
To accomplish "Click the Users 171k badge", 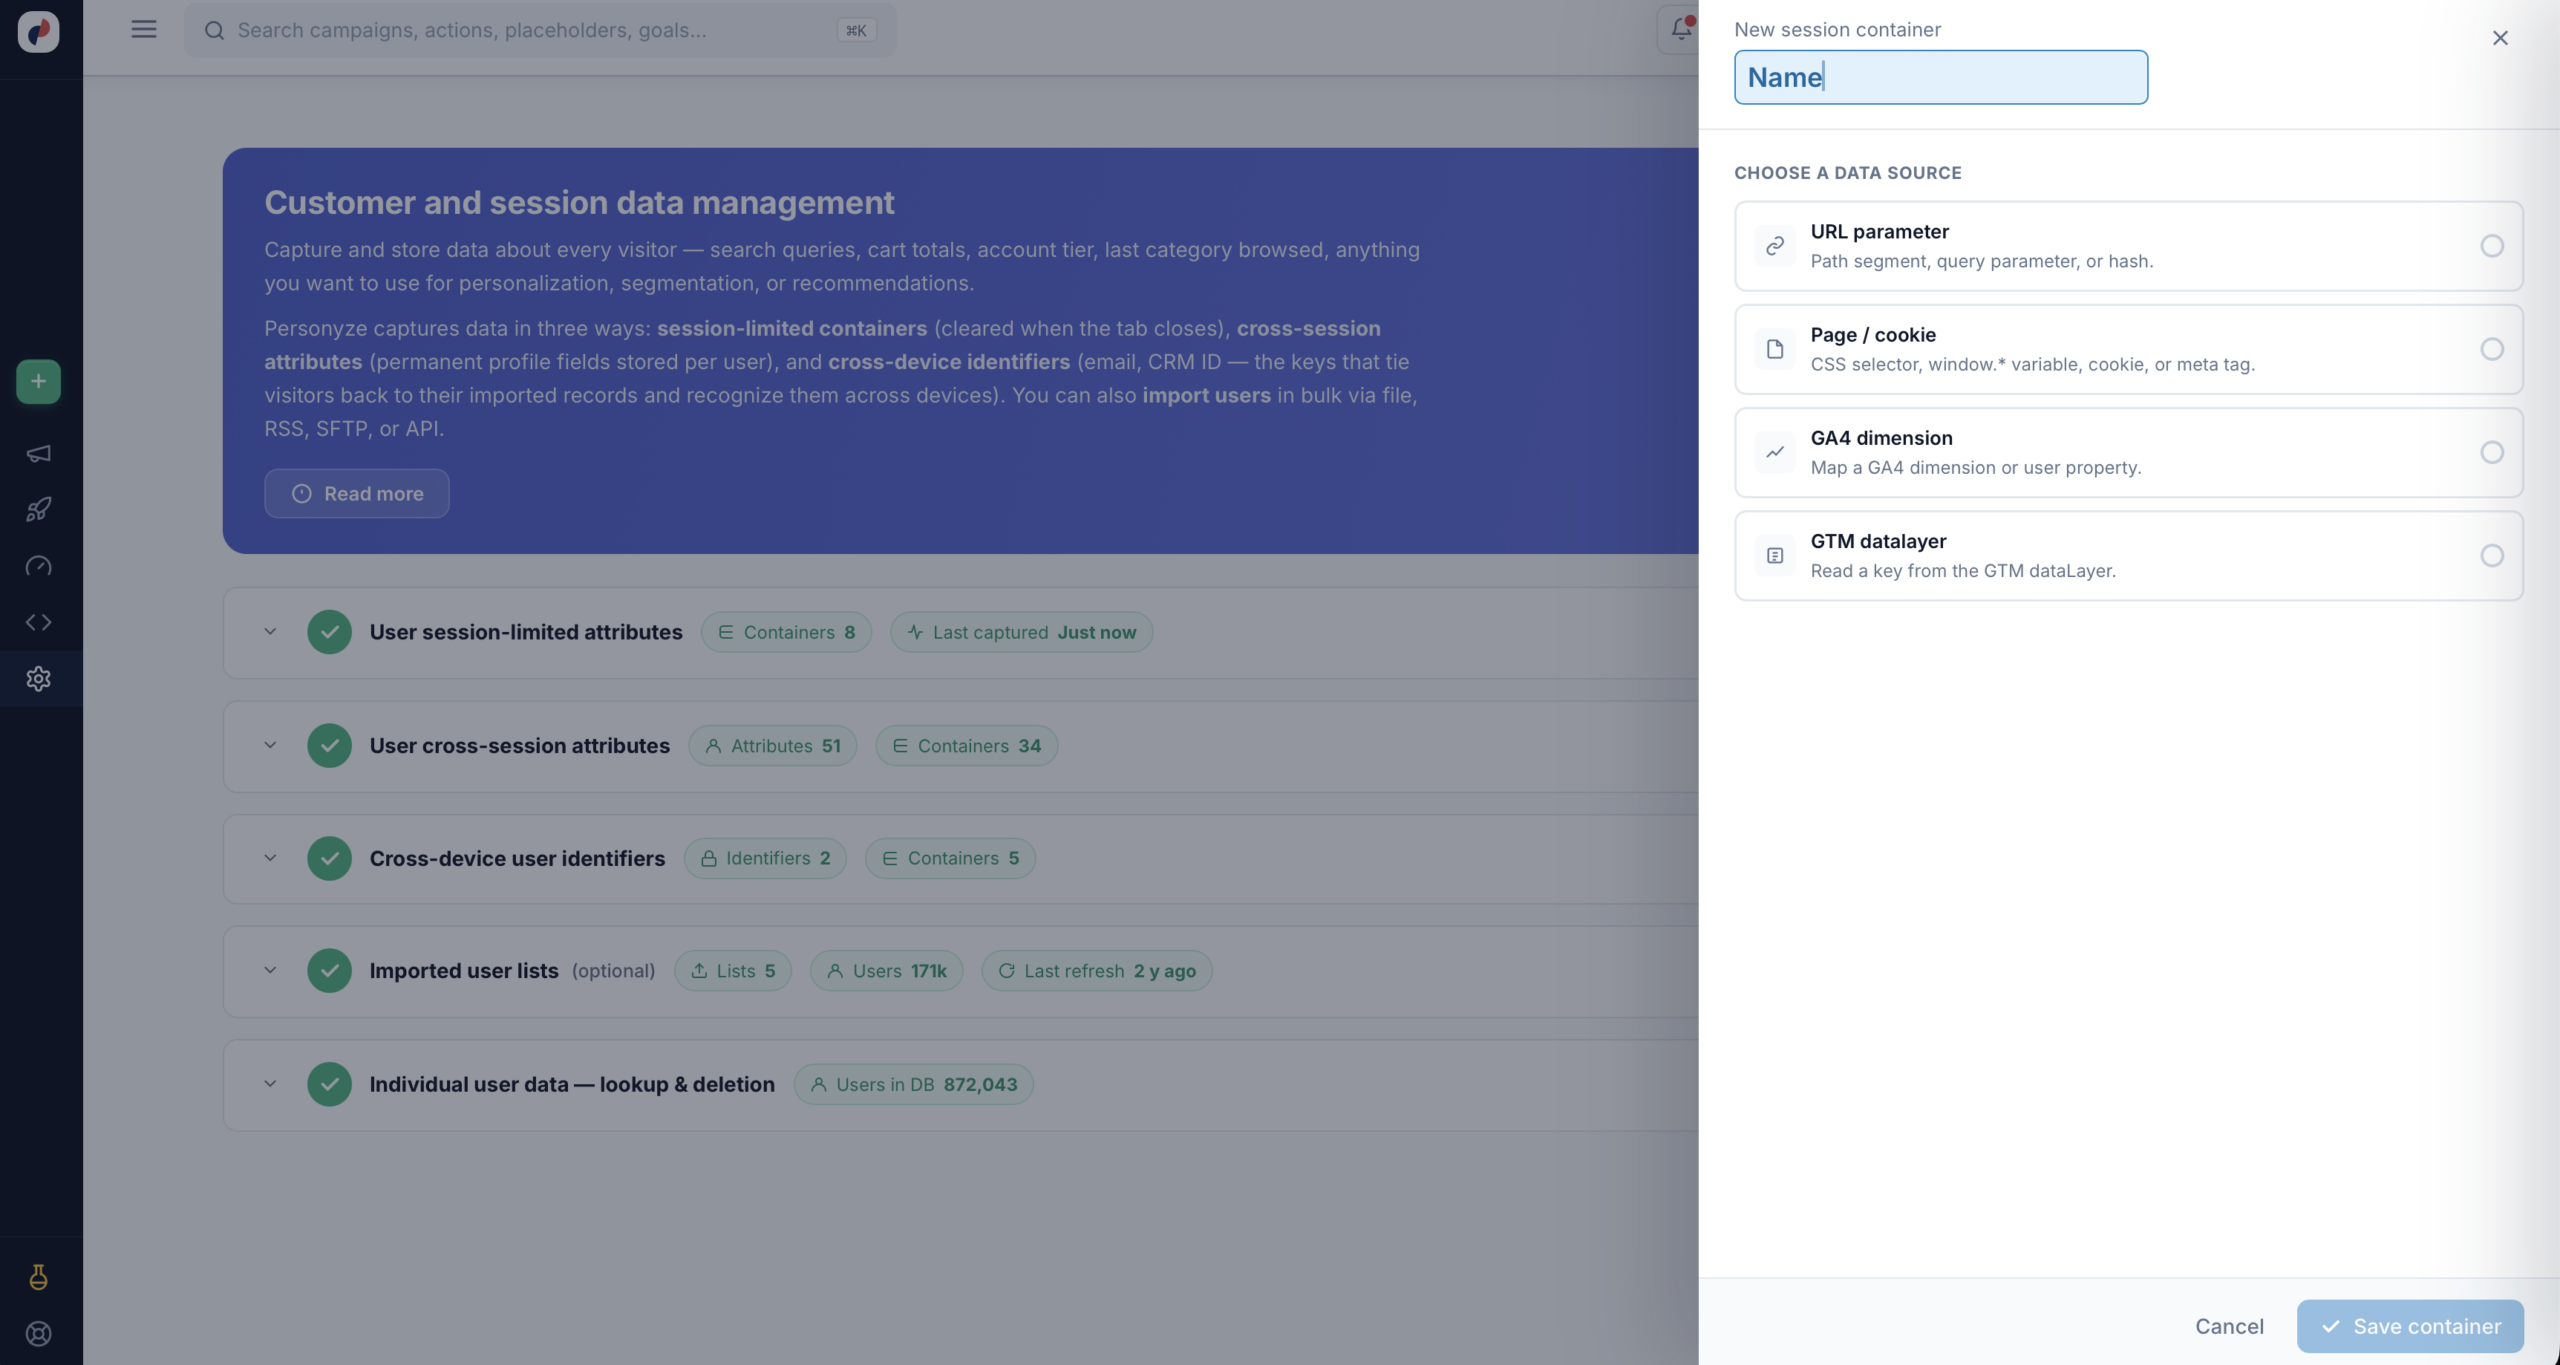I will coord(886,970).
